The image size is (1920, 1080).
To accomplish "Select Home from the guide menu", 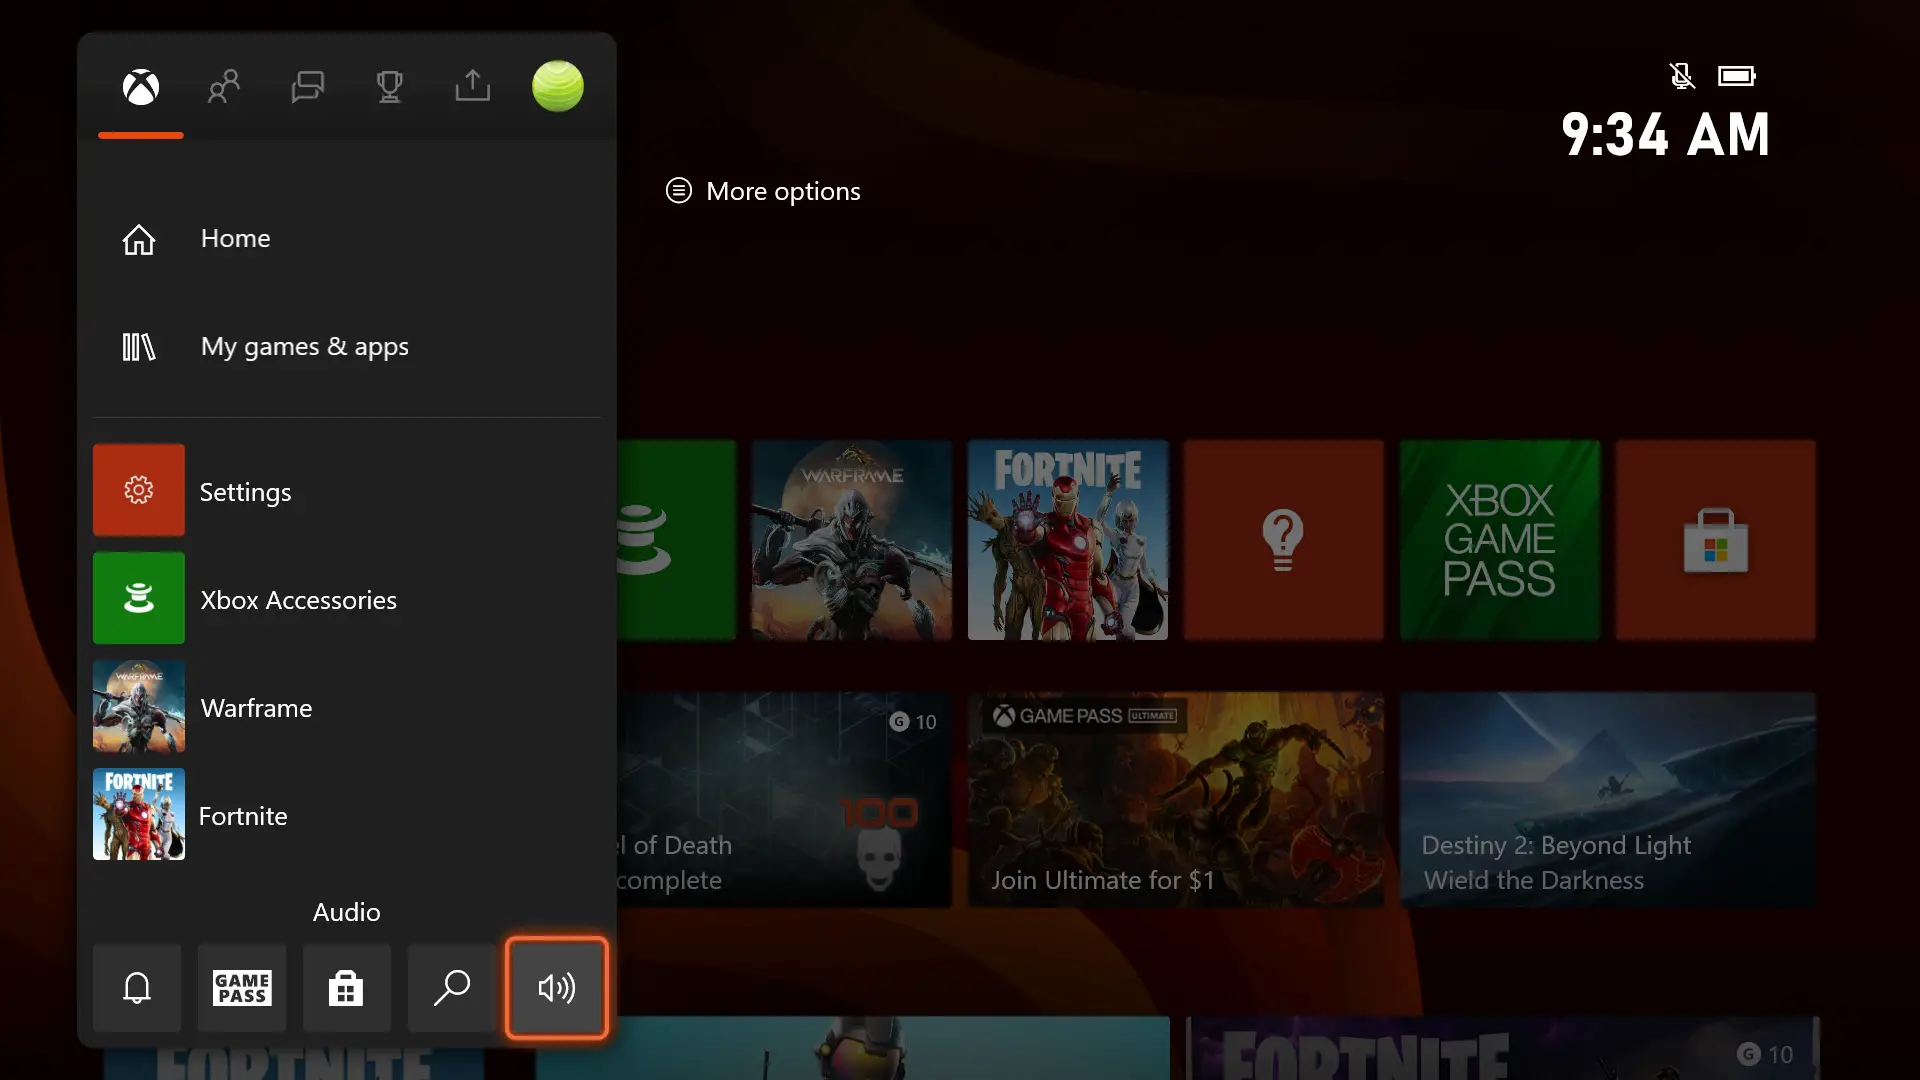I will pyautogui.click(x=235, y=239).
